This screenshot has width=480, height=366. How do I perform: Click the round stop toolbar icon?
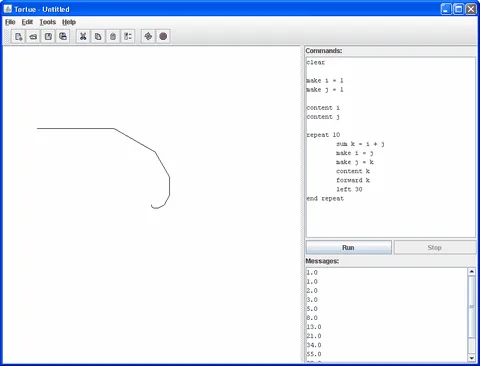point(163,36)
